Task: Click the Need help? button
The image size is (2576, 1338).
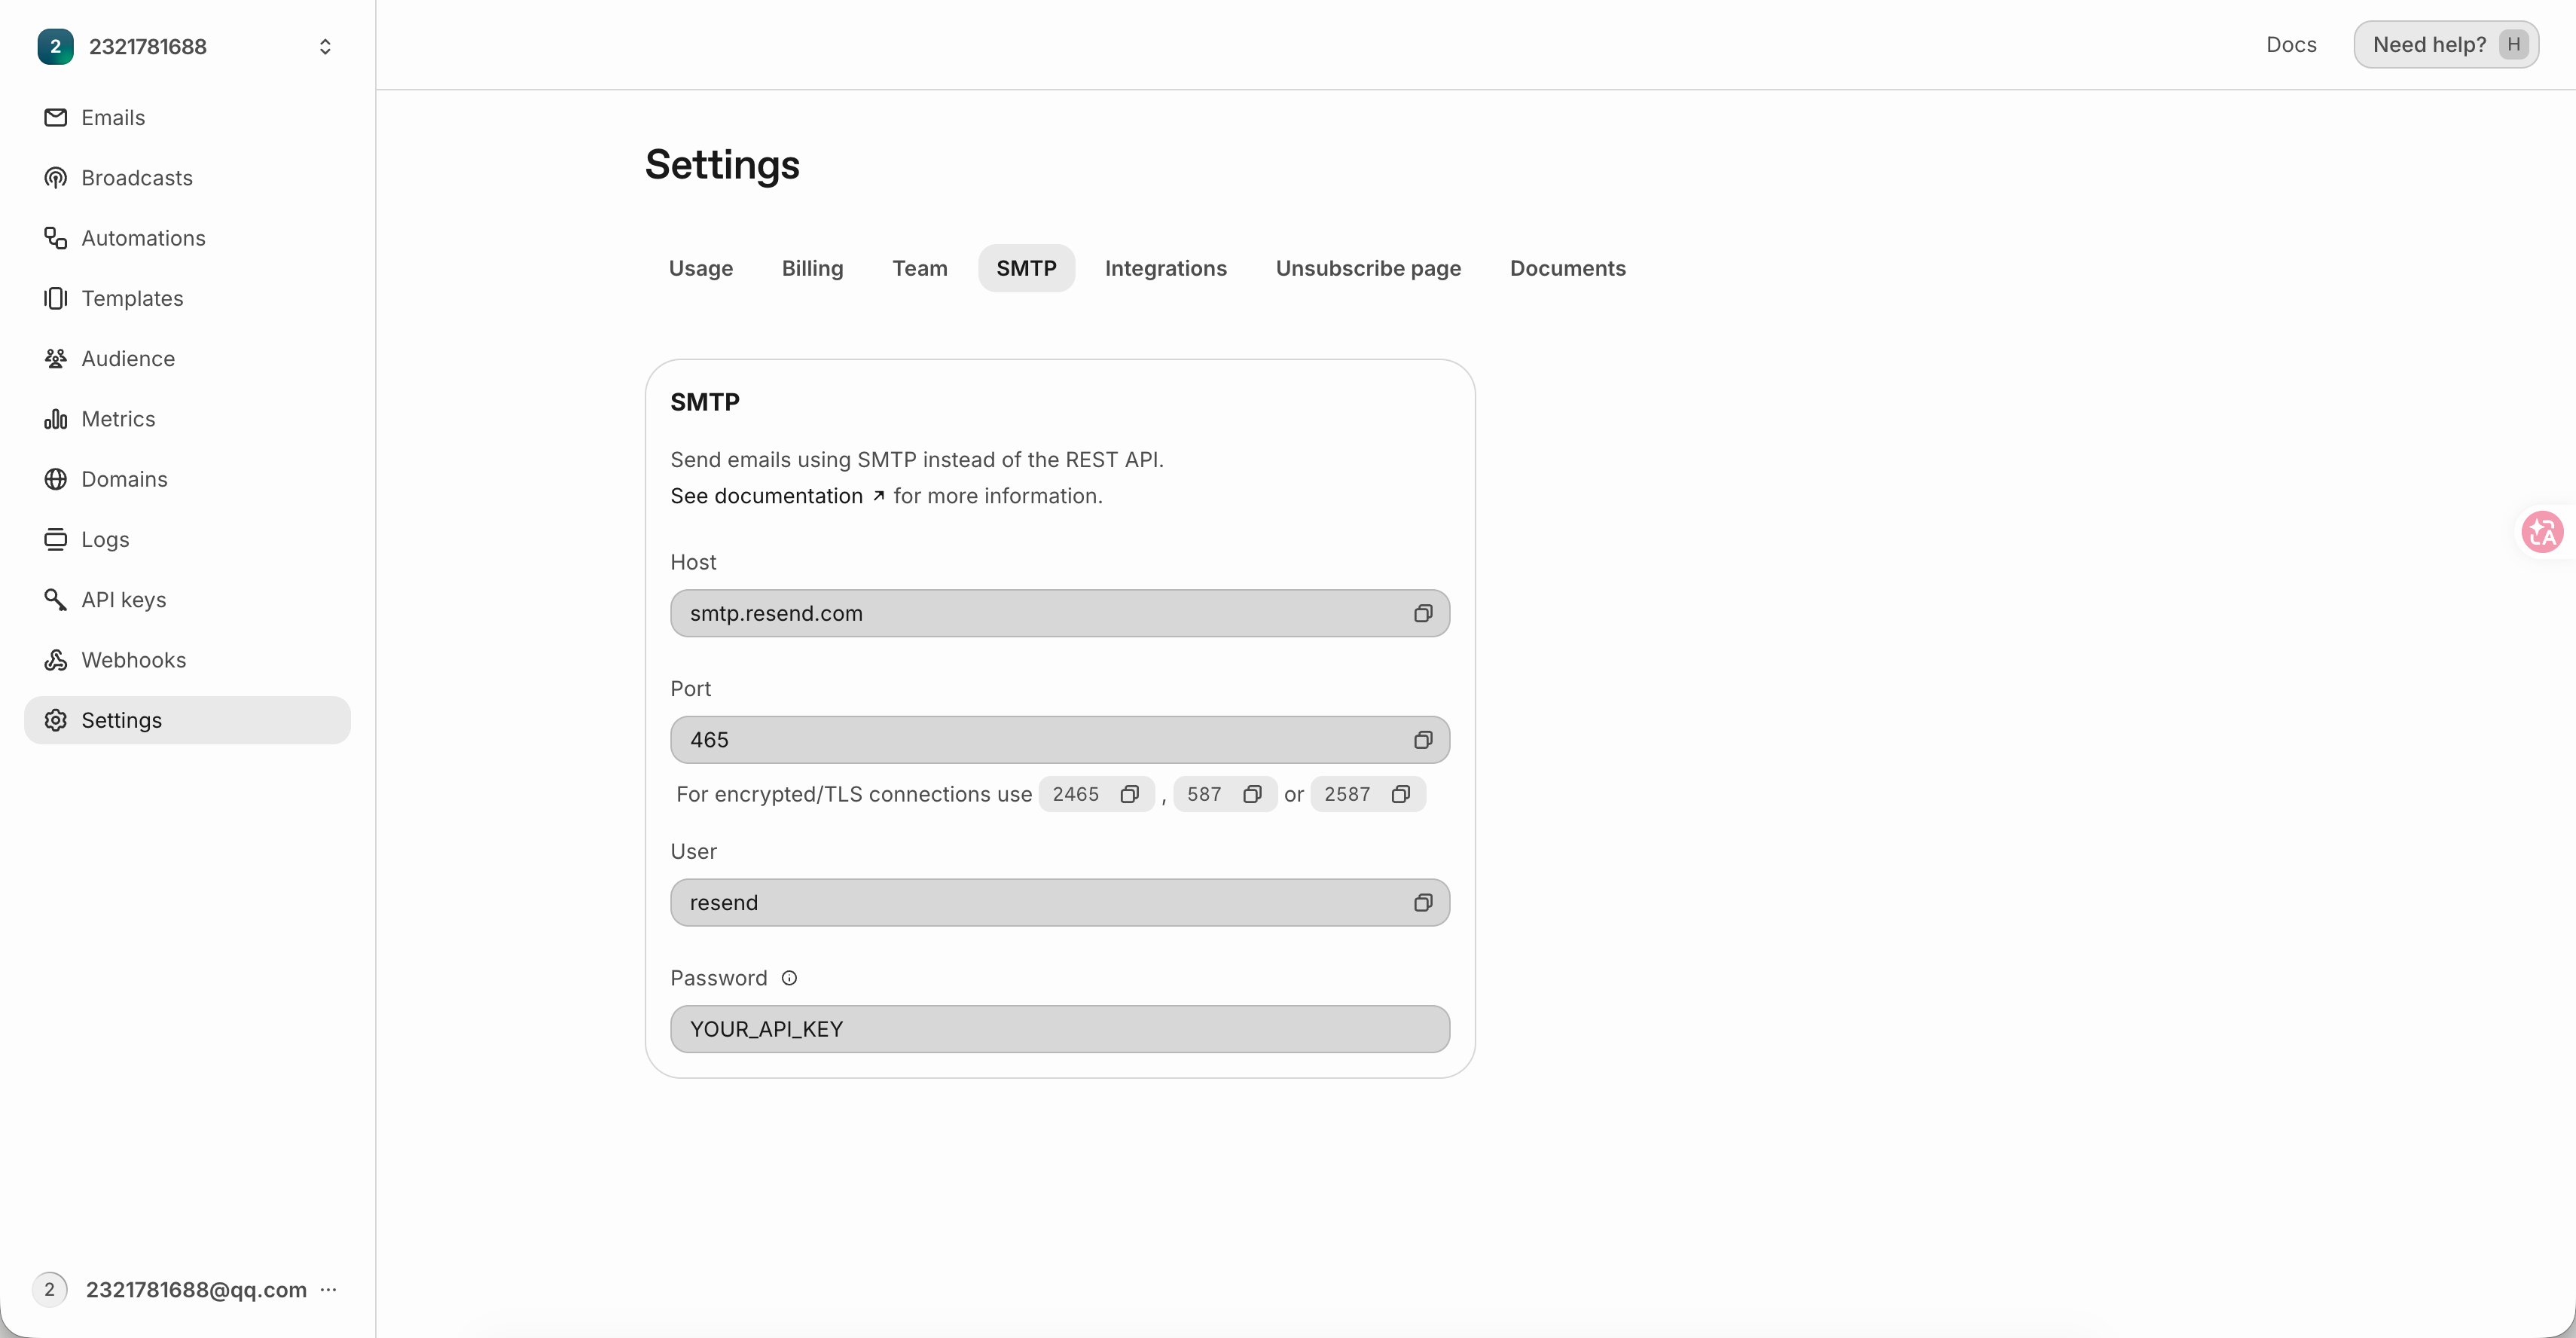Action: coord(2445,45)
